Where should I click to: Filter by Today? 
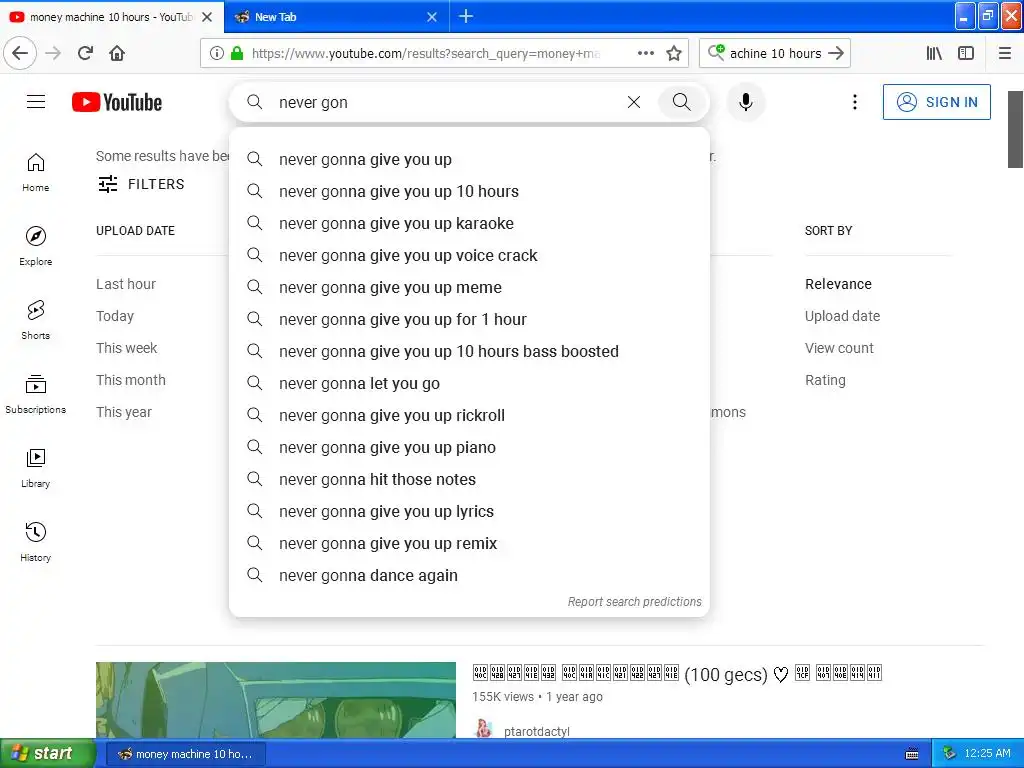pos(115,316)
